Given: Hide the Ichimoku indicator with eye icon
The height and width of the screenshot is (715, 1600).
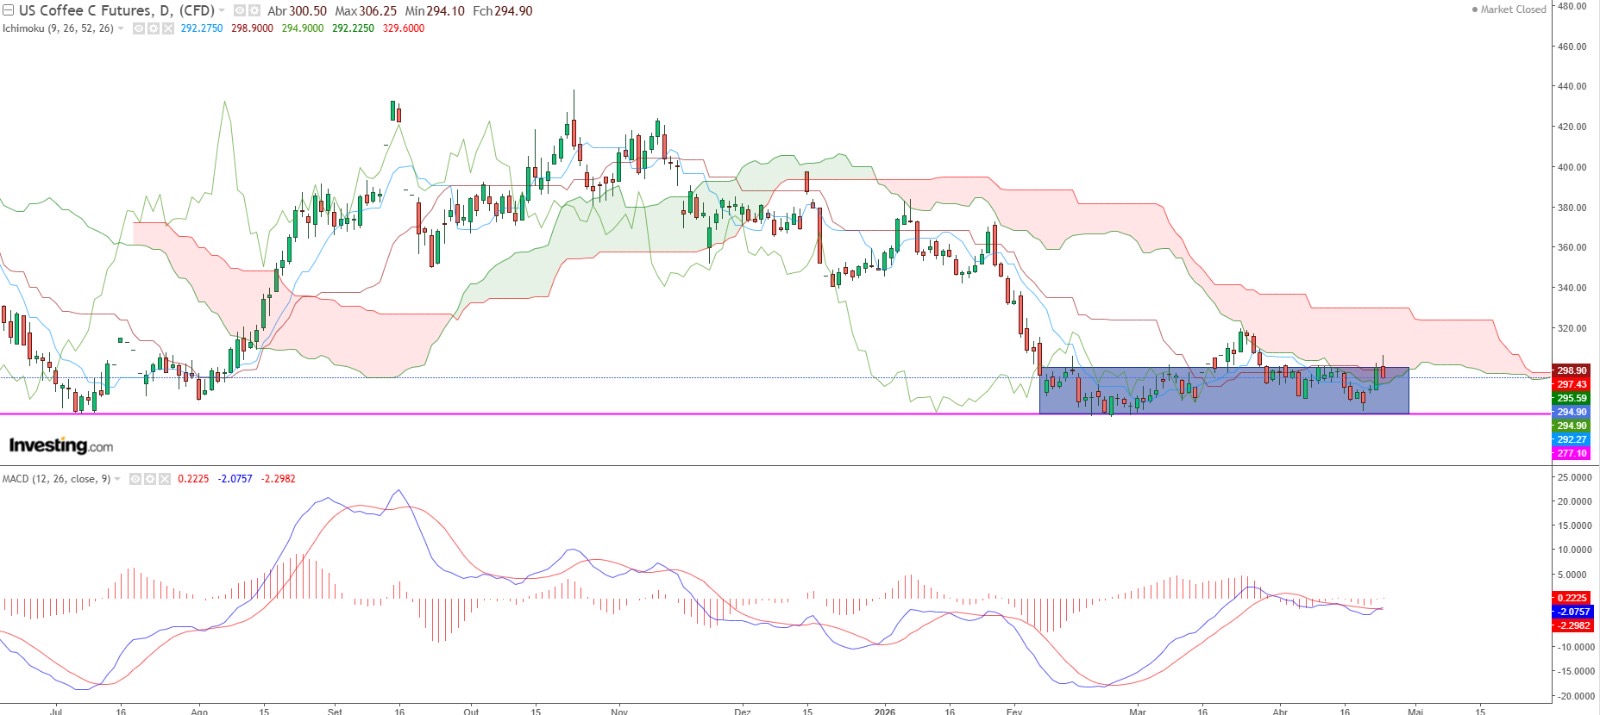Looking at the screenshot, I should [x=139, y=29].
